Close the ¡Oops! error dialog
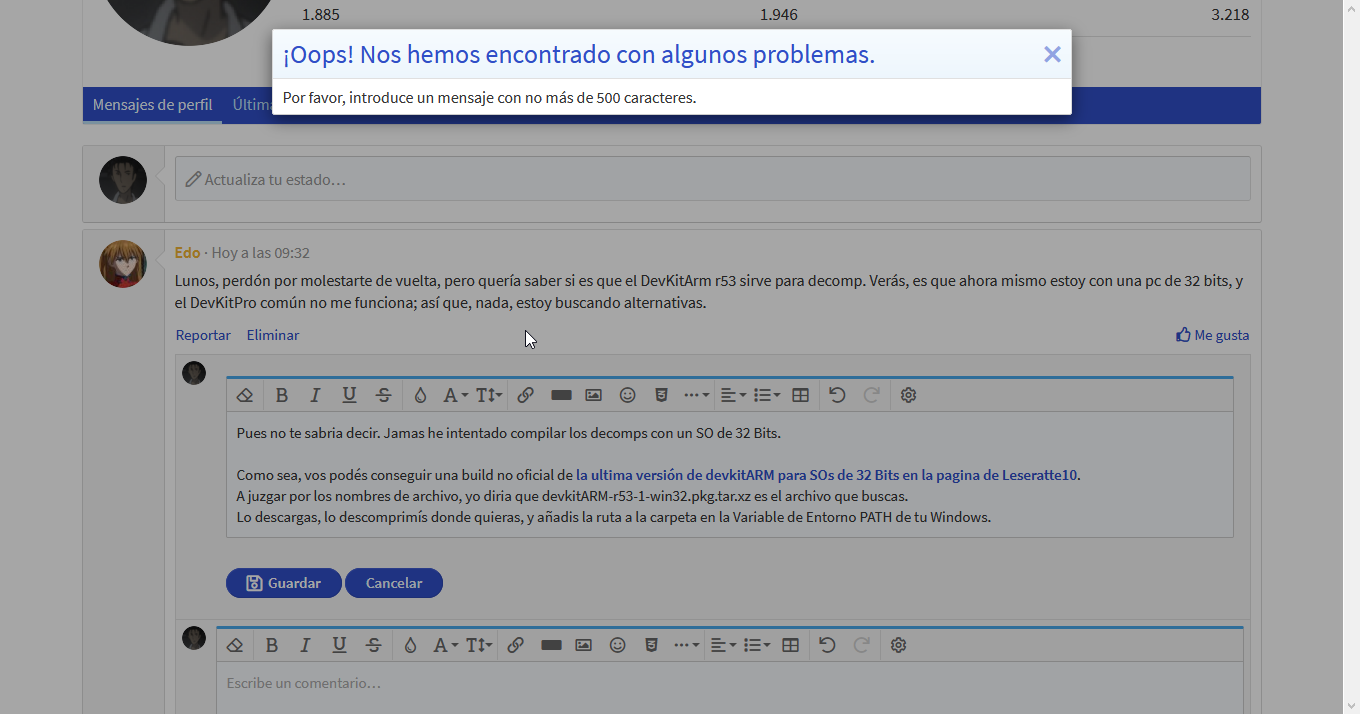This screenshot has height=714, width=1360. pyautogui.click(x=1052, y=55)
